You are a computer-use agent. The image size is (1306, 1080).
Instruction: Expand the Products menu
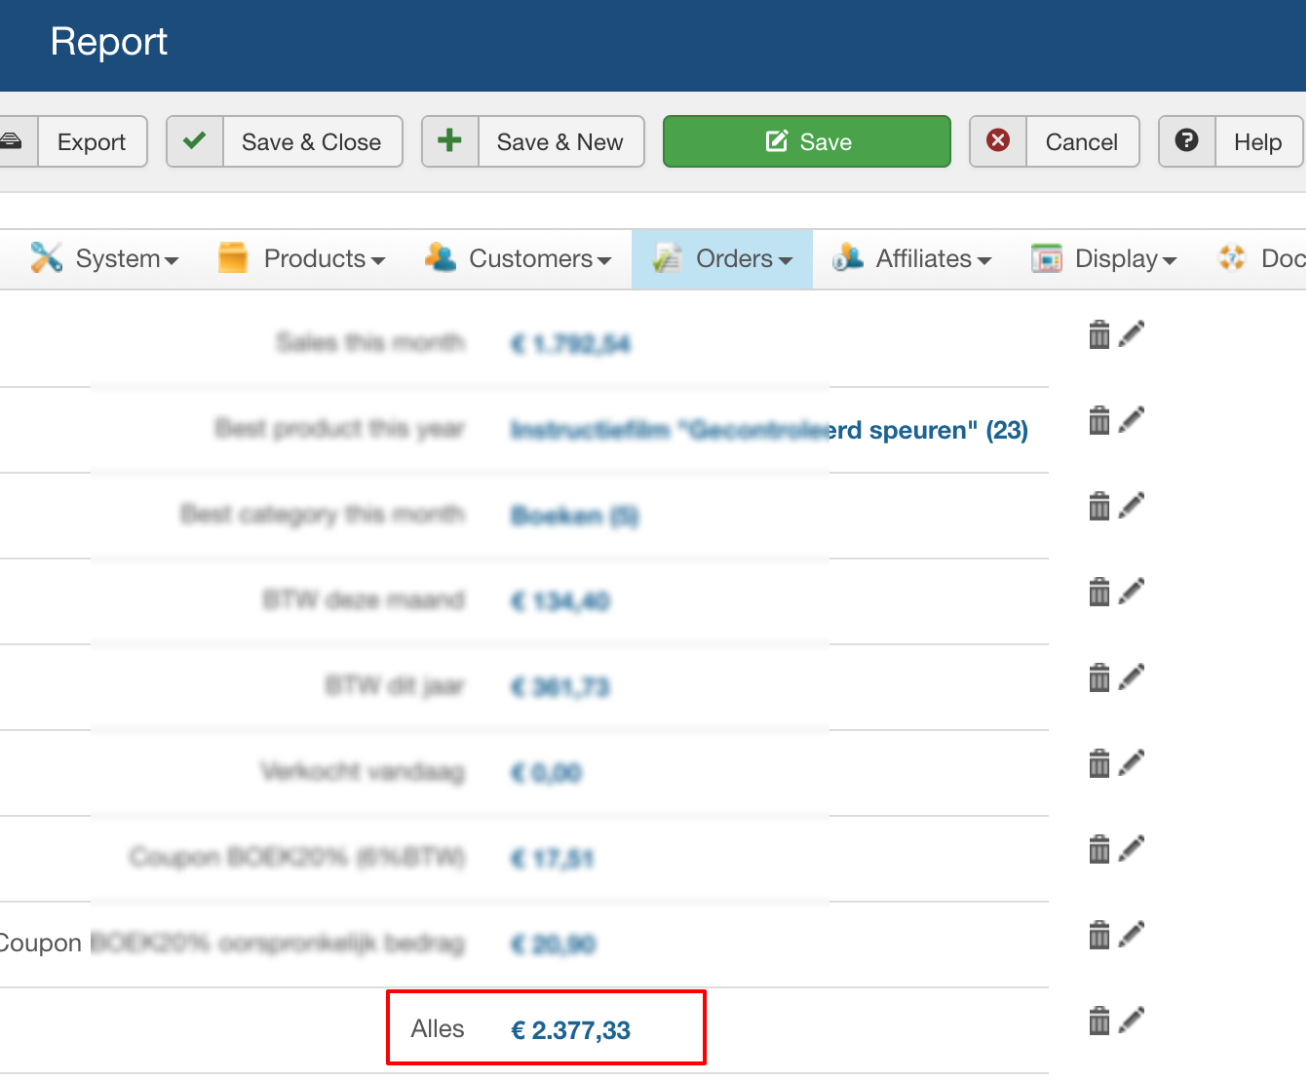point(302,259)
